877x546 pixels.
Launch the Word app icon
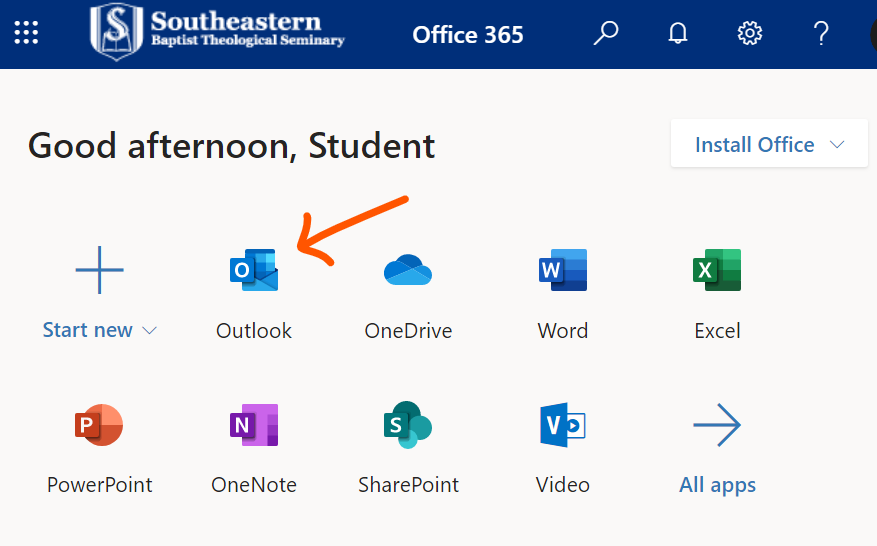(563, 270)
